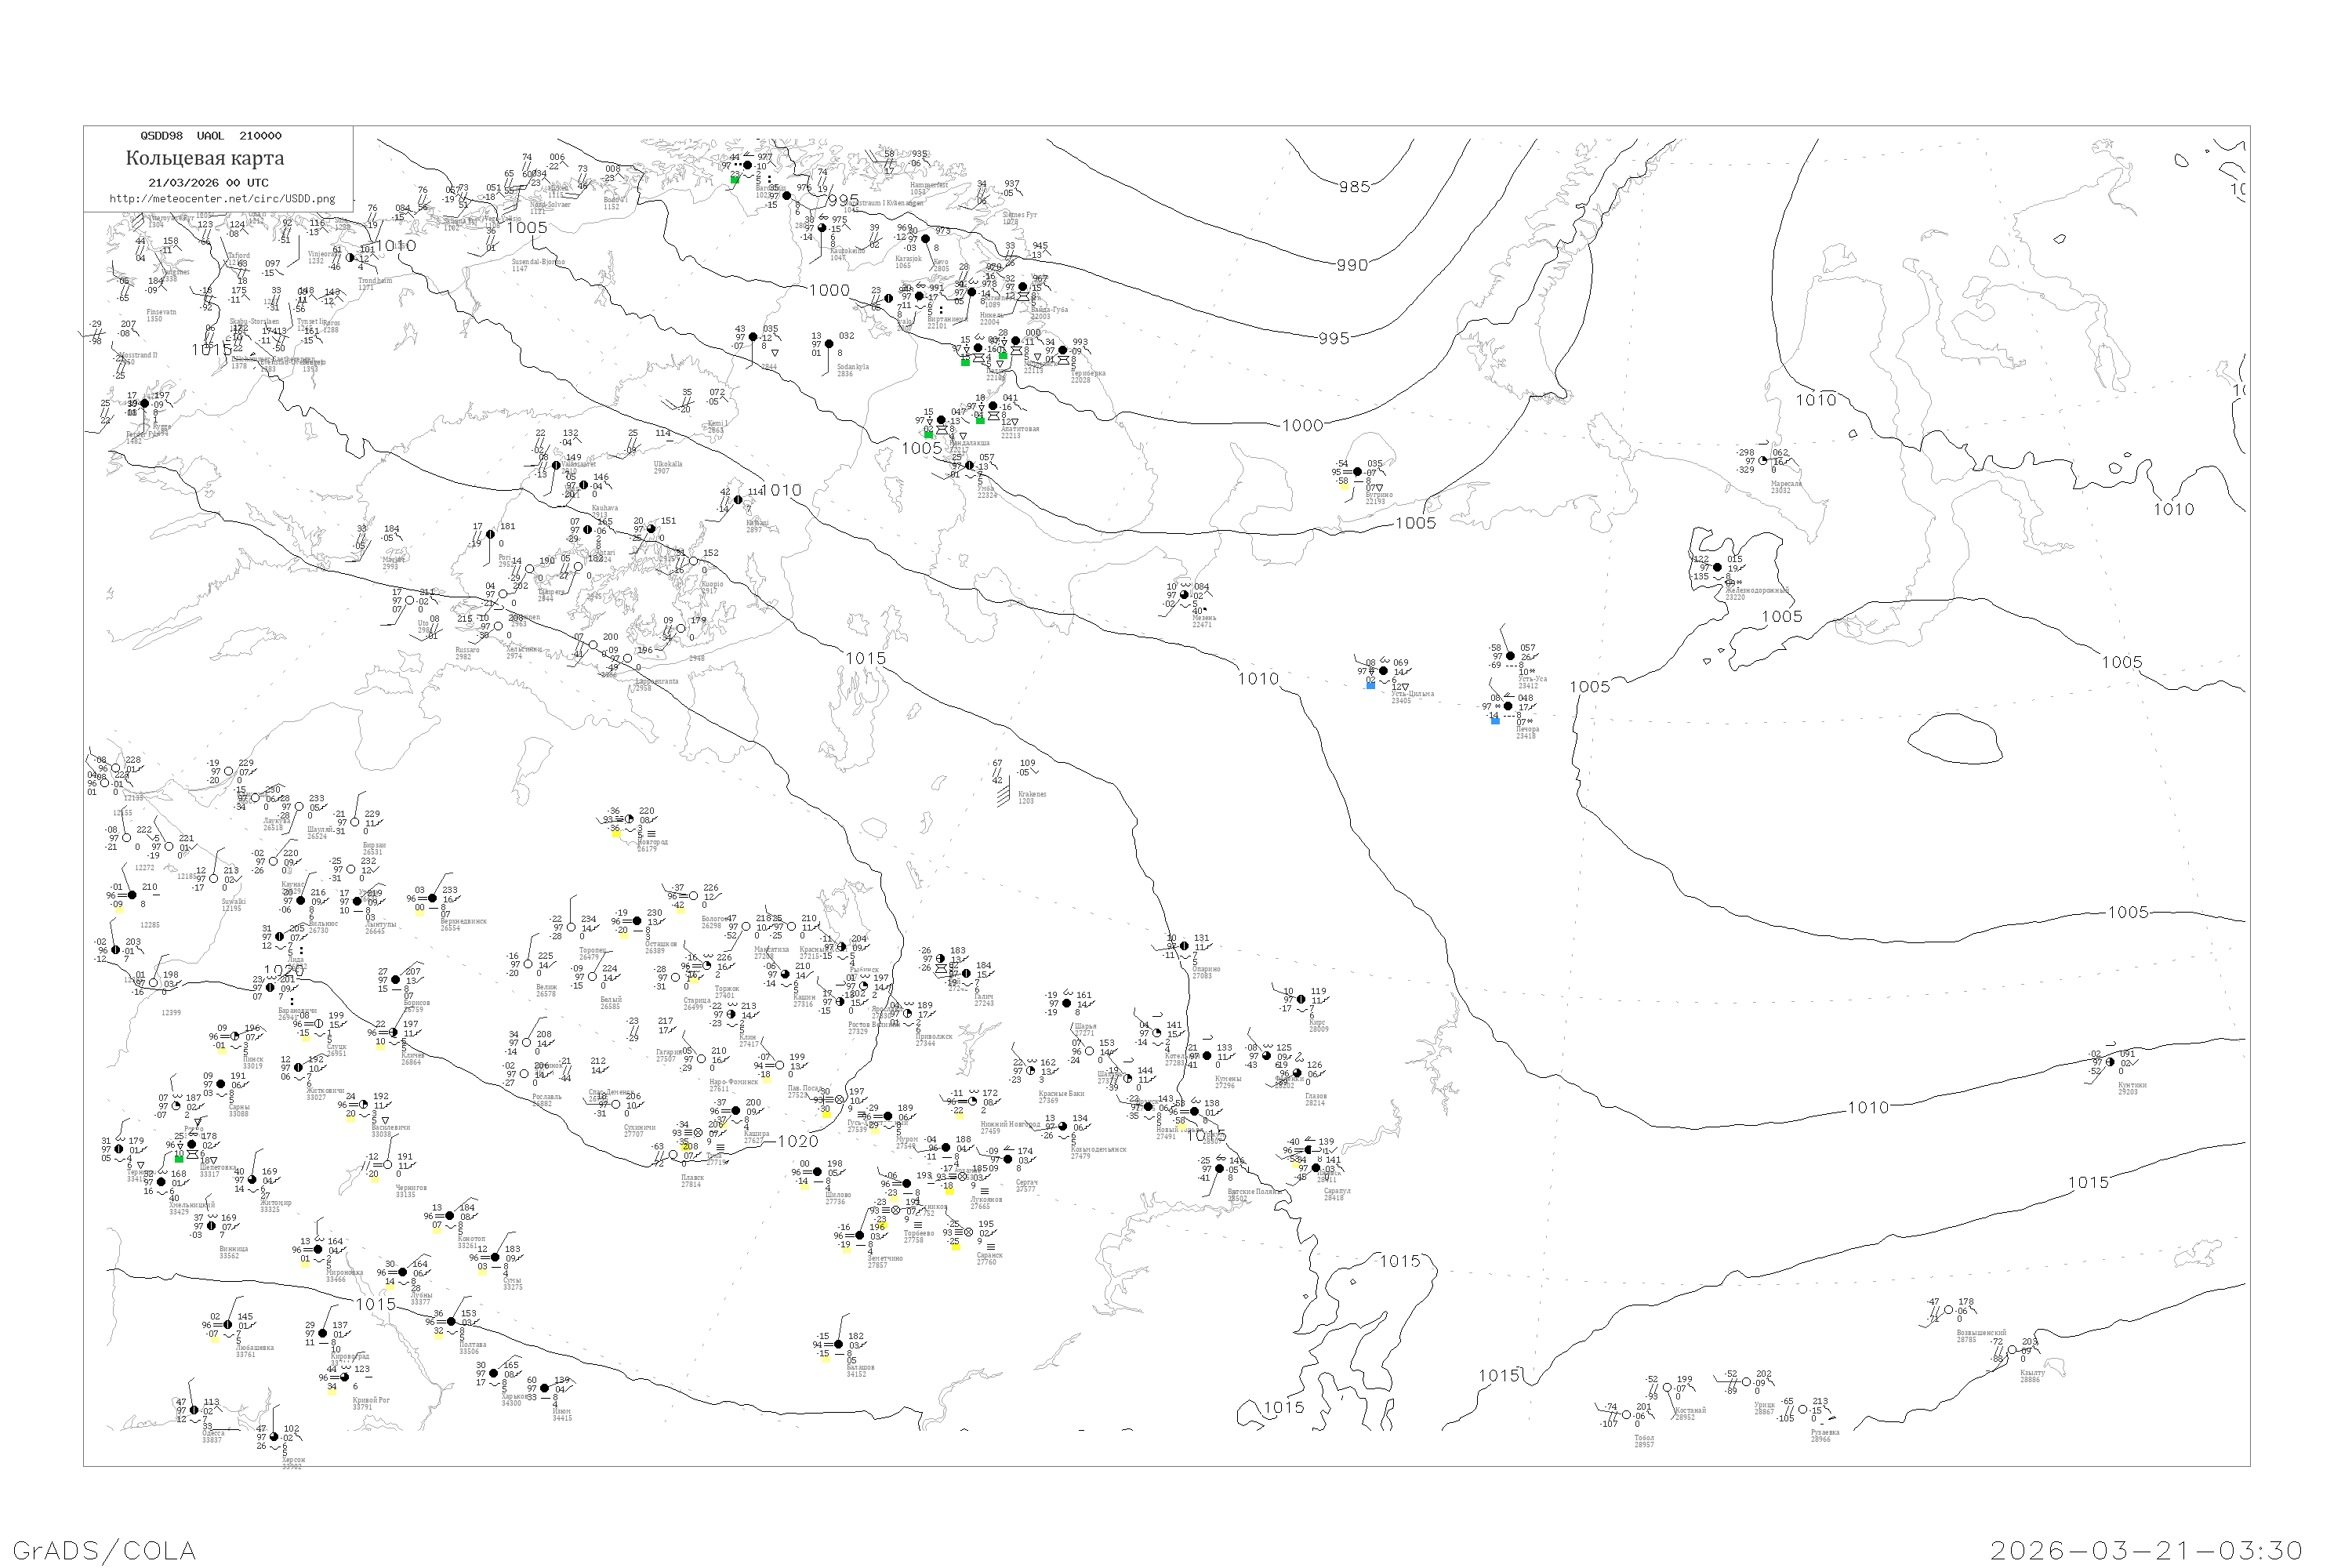
Task: Click the Железнодорожный station circle
Action: coord(1718,567)
